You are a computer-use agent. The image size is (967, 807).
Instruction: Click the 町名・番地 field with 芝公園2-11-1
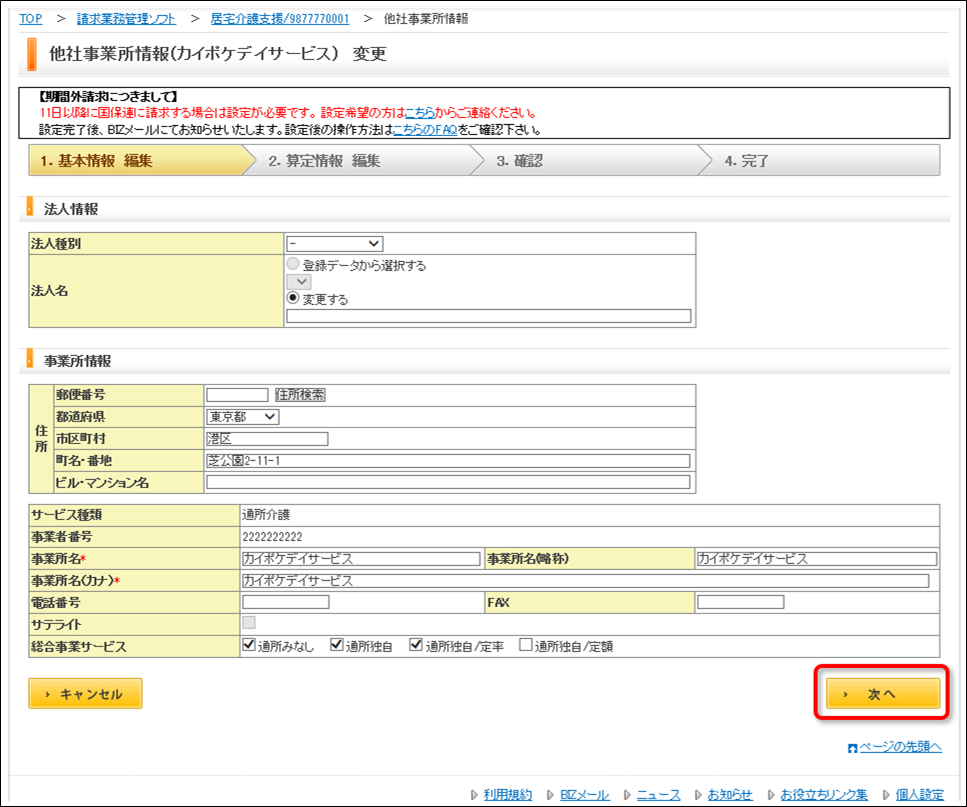(x=448, y=461)
